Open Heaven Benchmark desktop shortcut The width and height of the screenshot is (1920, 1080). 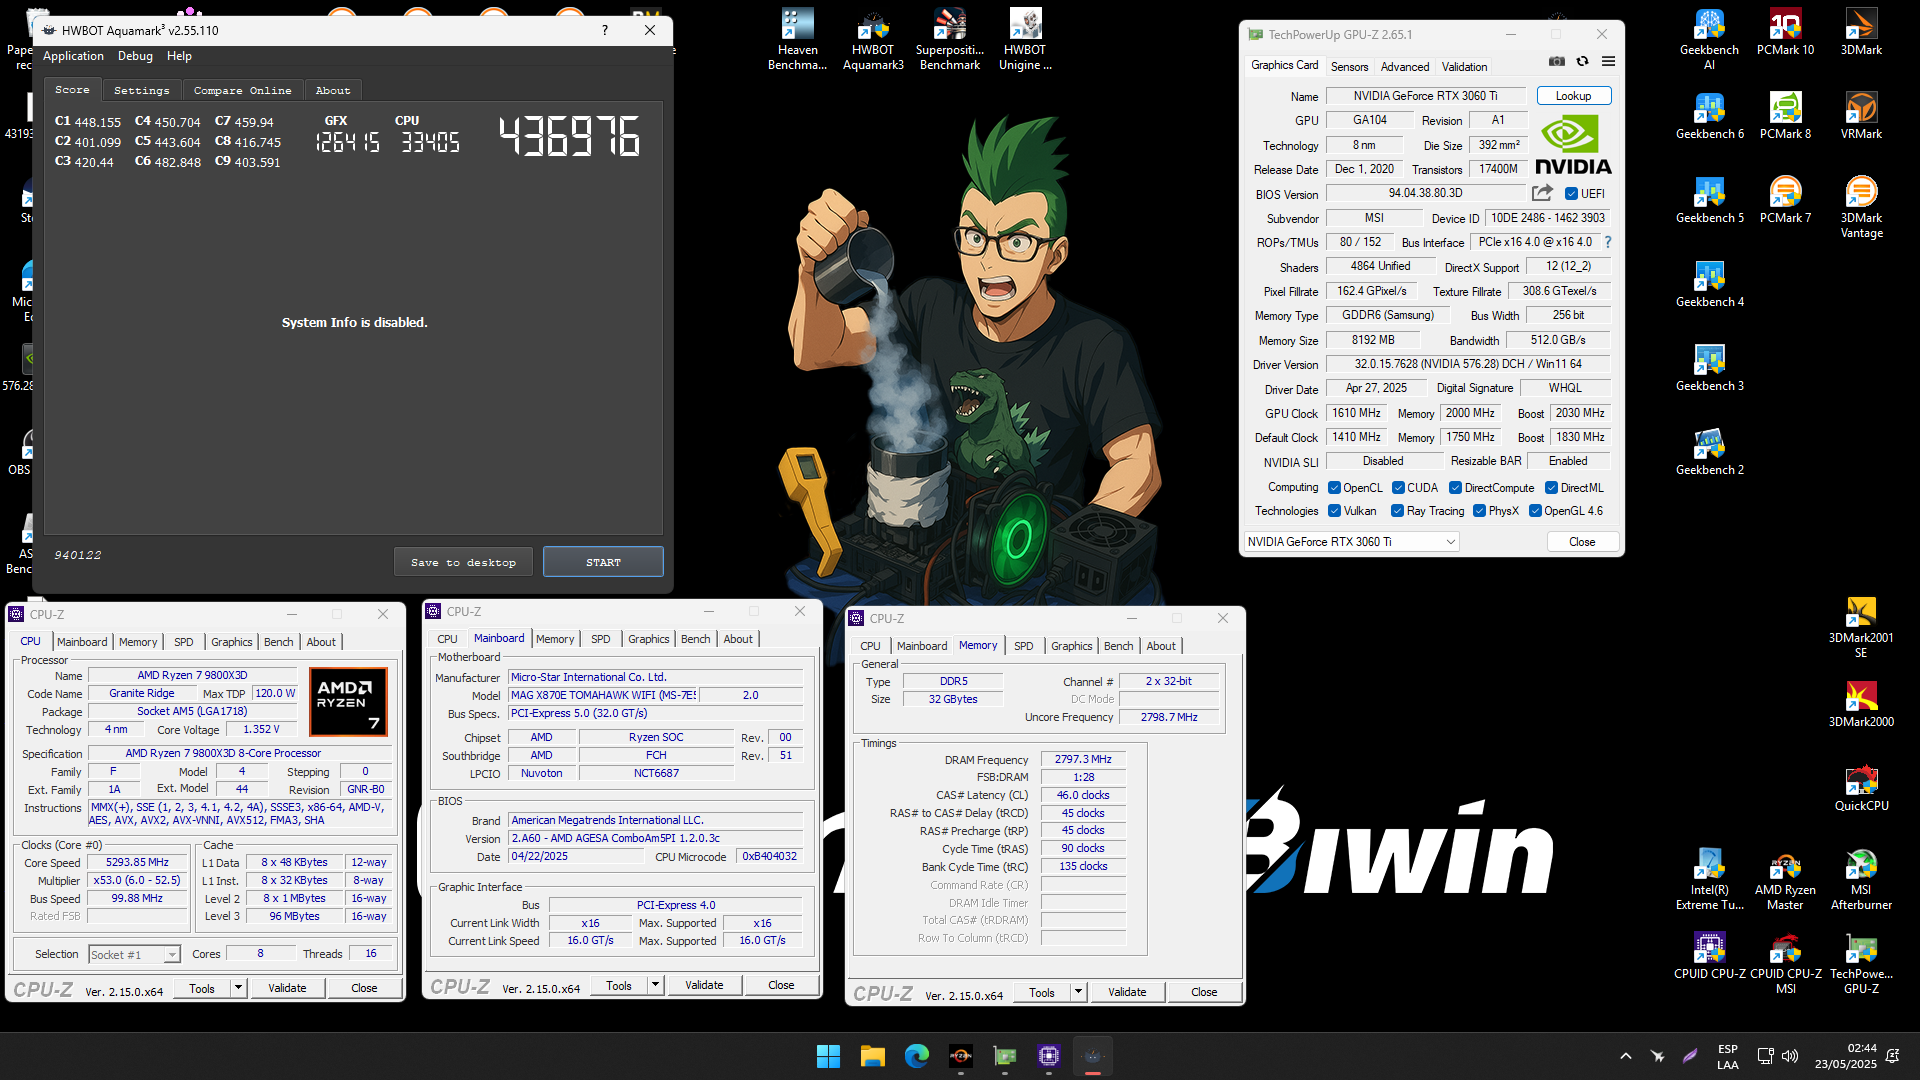tap(797, 40)
